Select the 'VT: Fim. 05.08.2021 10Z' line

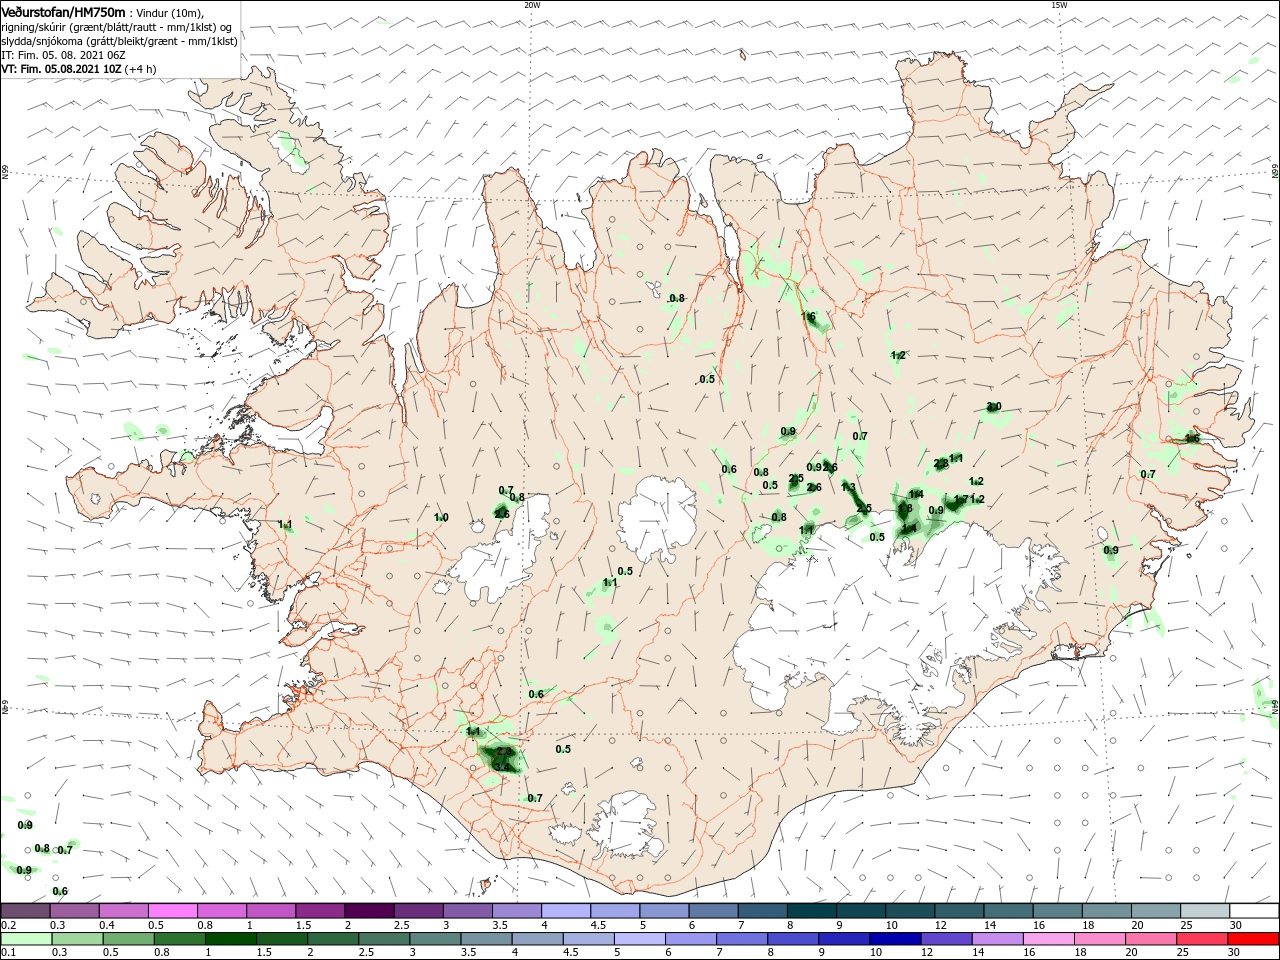[62, 69]
